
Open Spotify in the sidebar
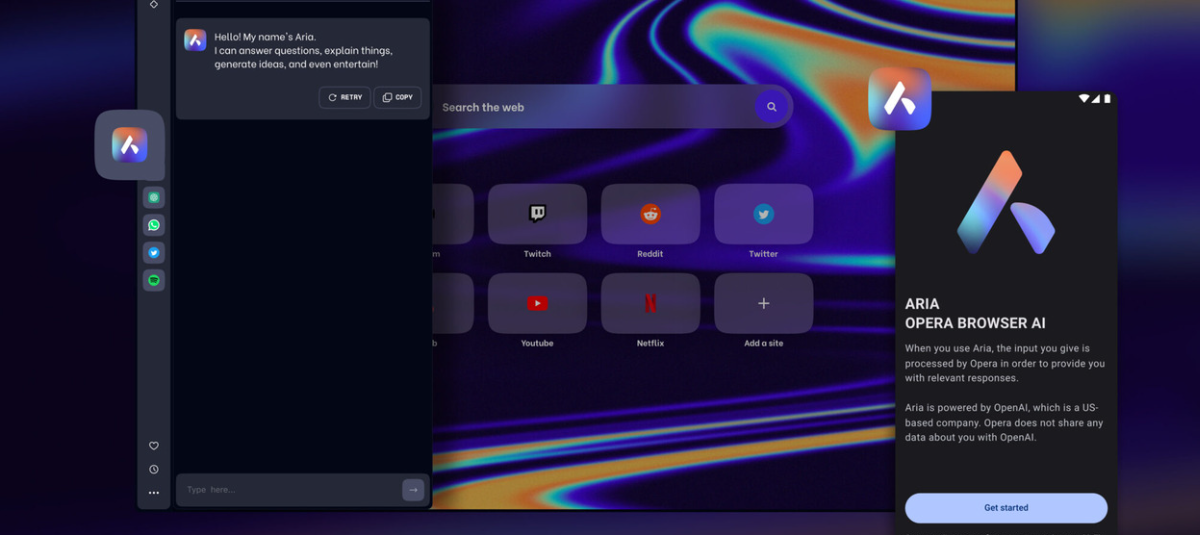(x=154, y=280)
